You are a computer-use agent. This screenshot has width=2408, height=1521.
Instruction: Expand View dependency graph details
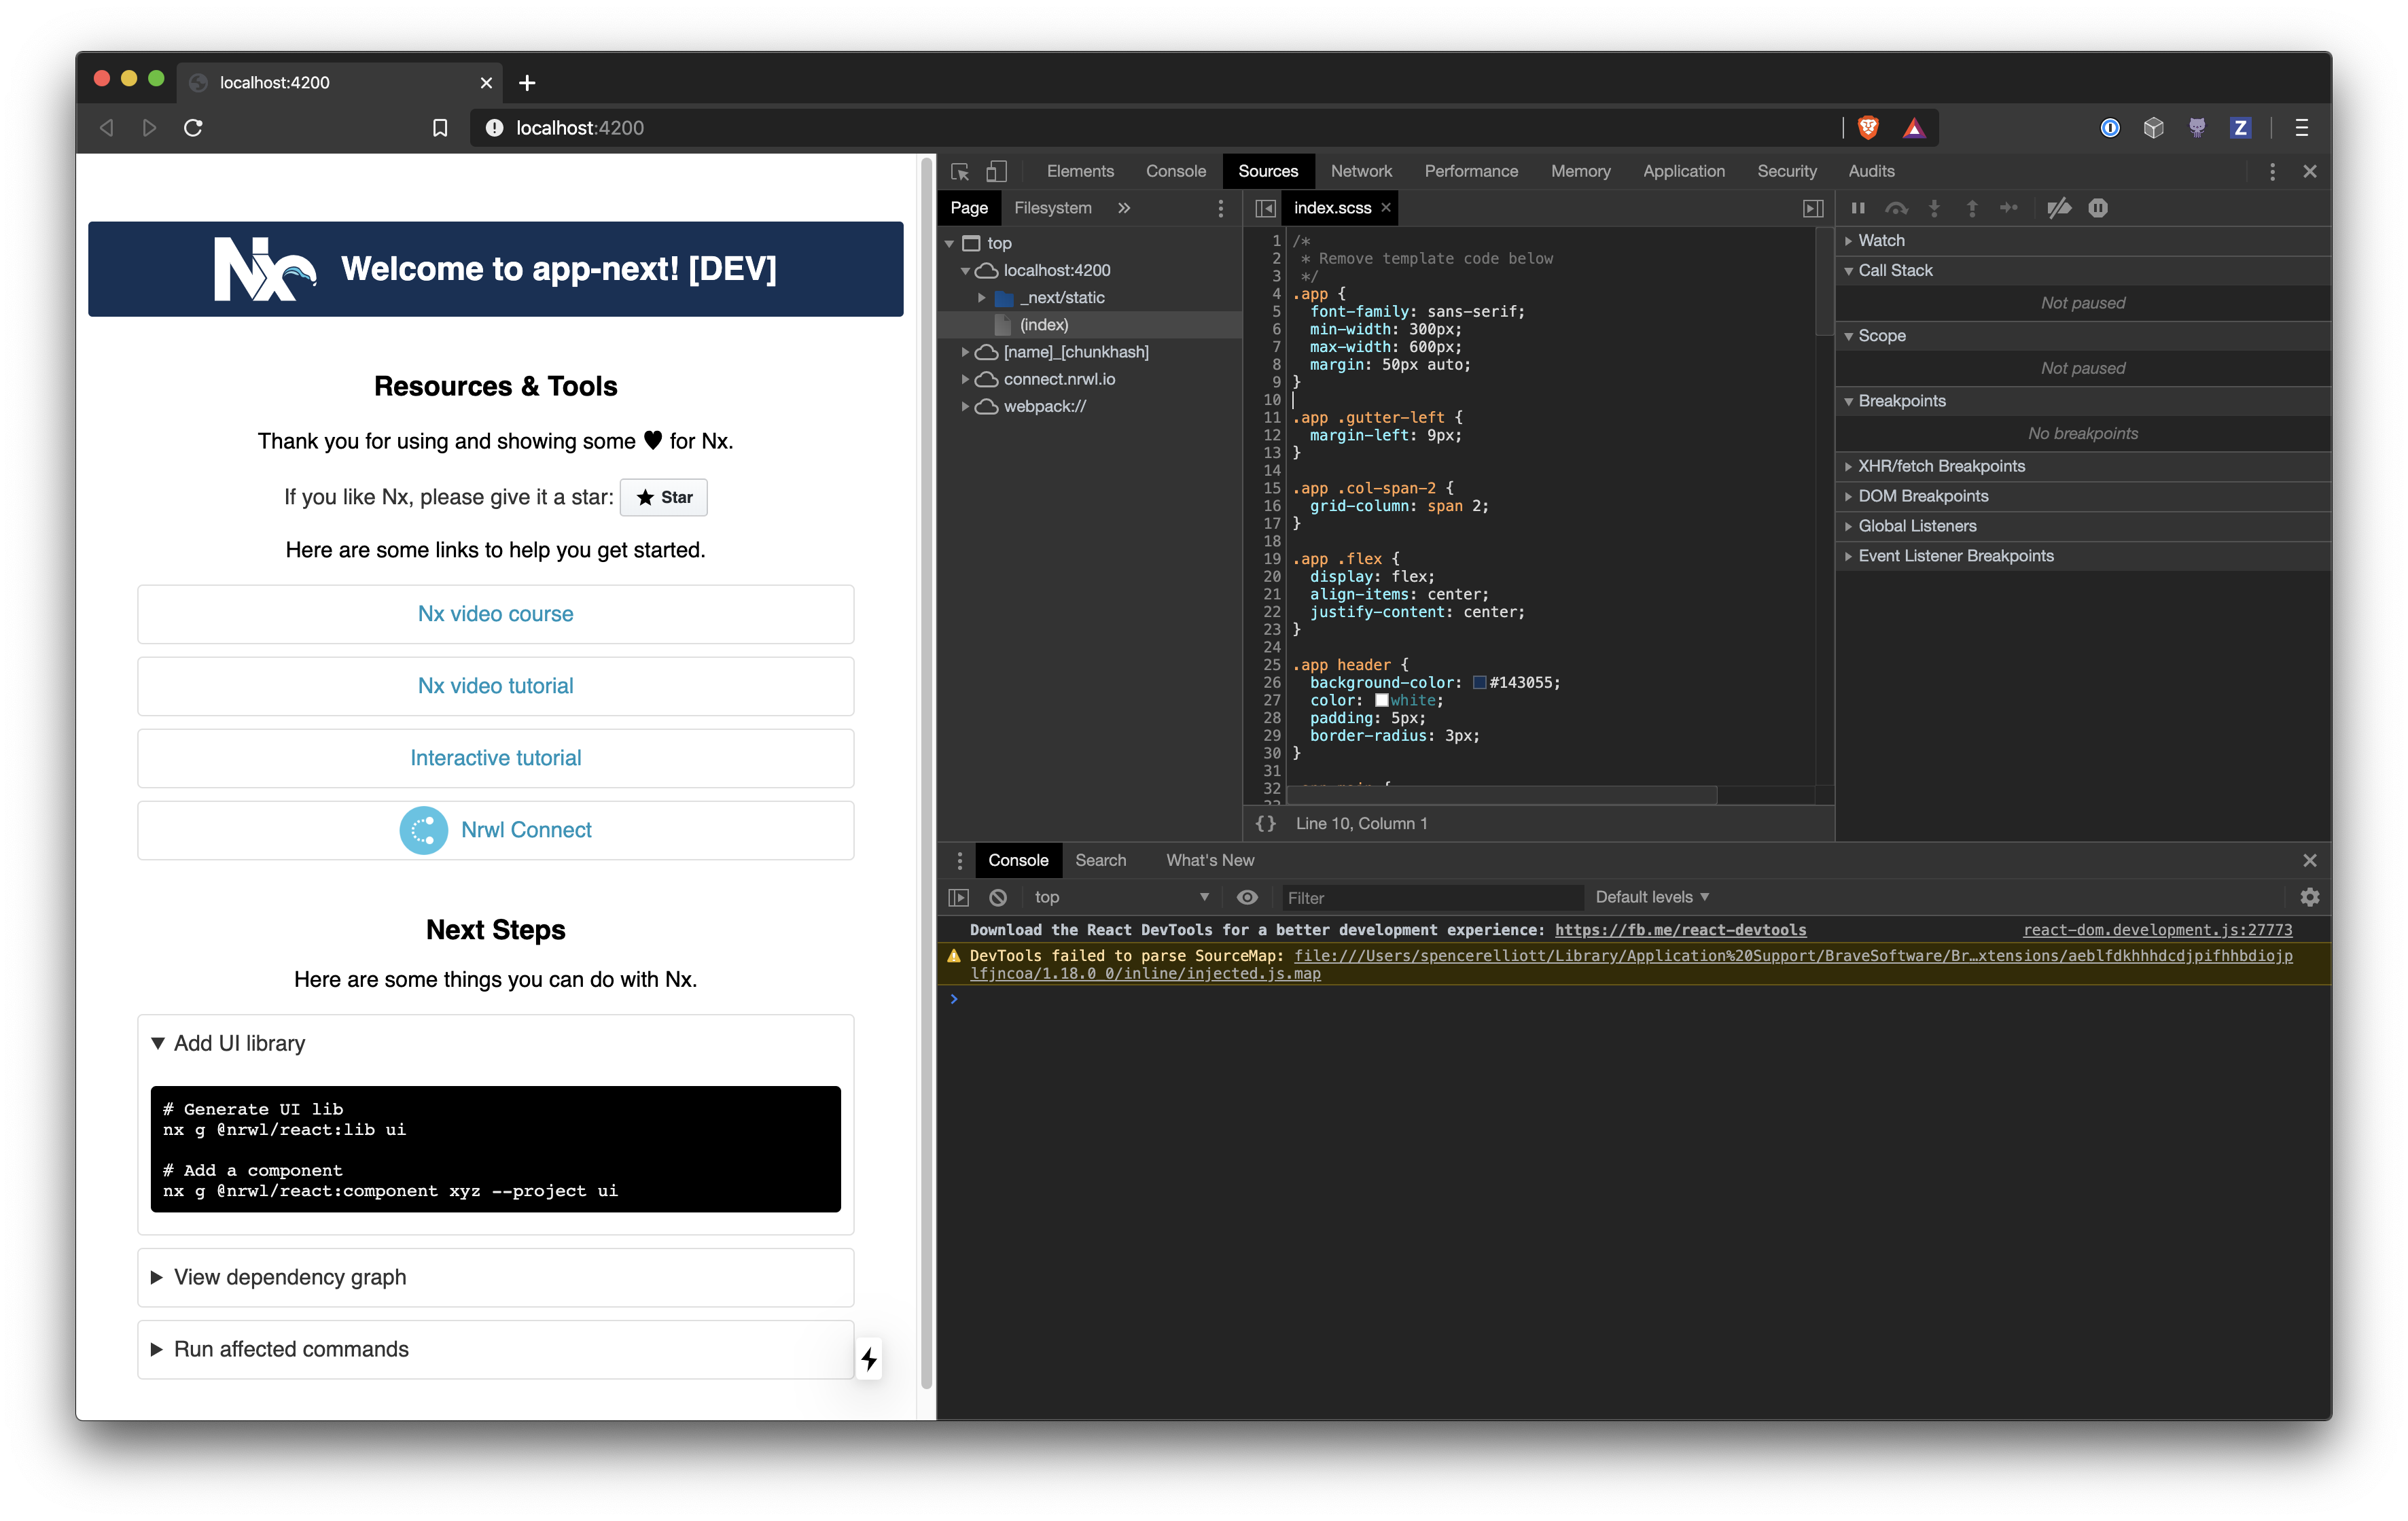click(495, 1277)
